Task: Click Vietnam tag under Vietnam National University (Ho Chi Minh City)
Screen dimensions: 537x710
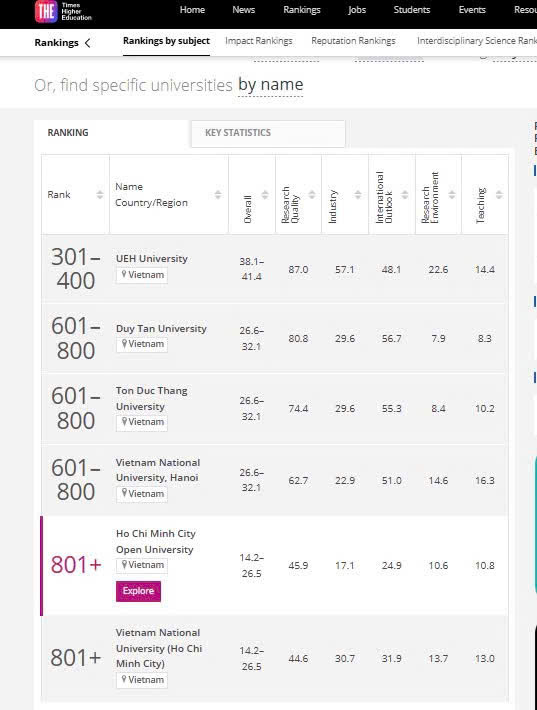Action: point(142,680)
